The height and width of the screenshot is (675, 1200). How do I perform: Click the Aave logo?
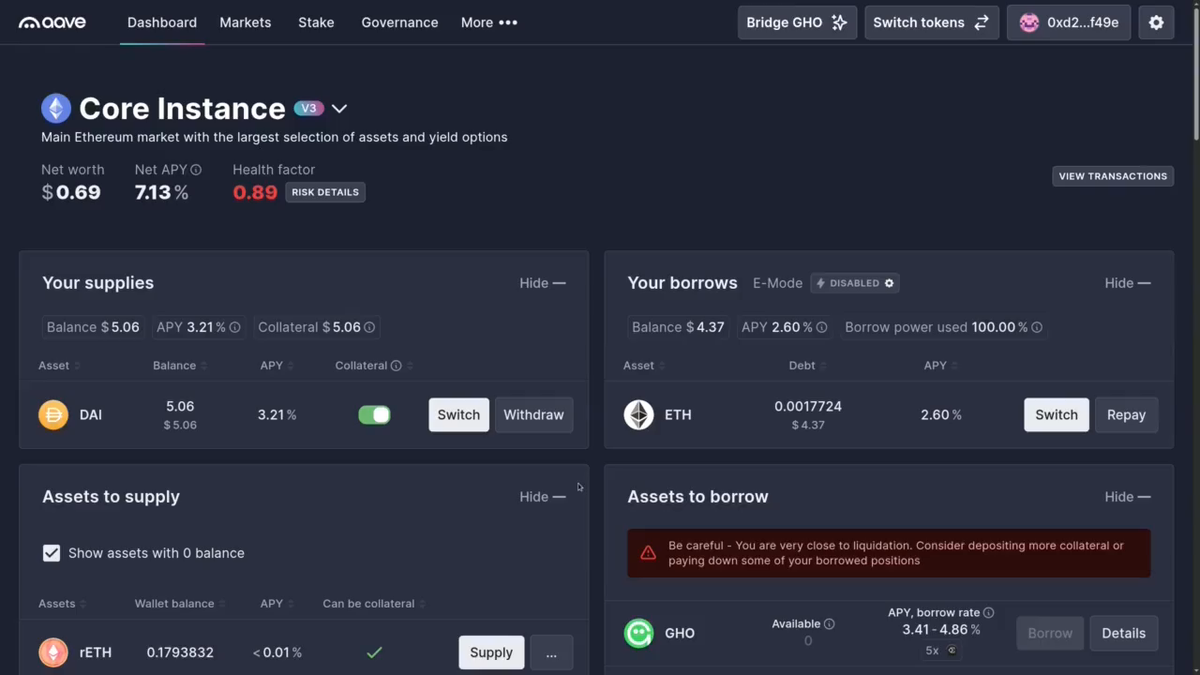click(52, 22)
